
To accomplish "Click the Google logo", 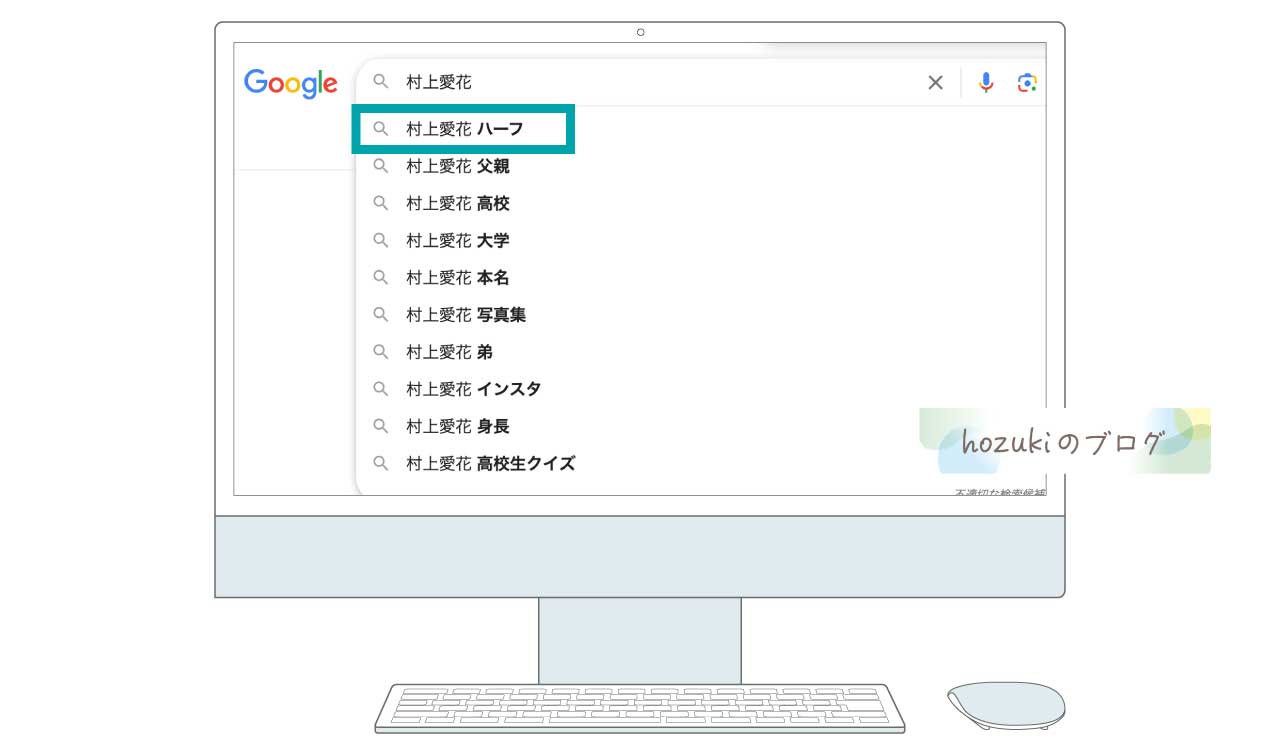I will click(291, 84).
